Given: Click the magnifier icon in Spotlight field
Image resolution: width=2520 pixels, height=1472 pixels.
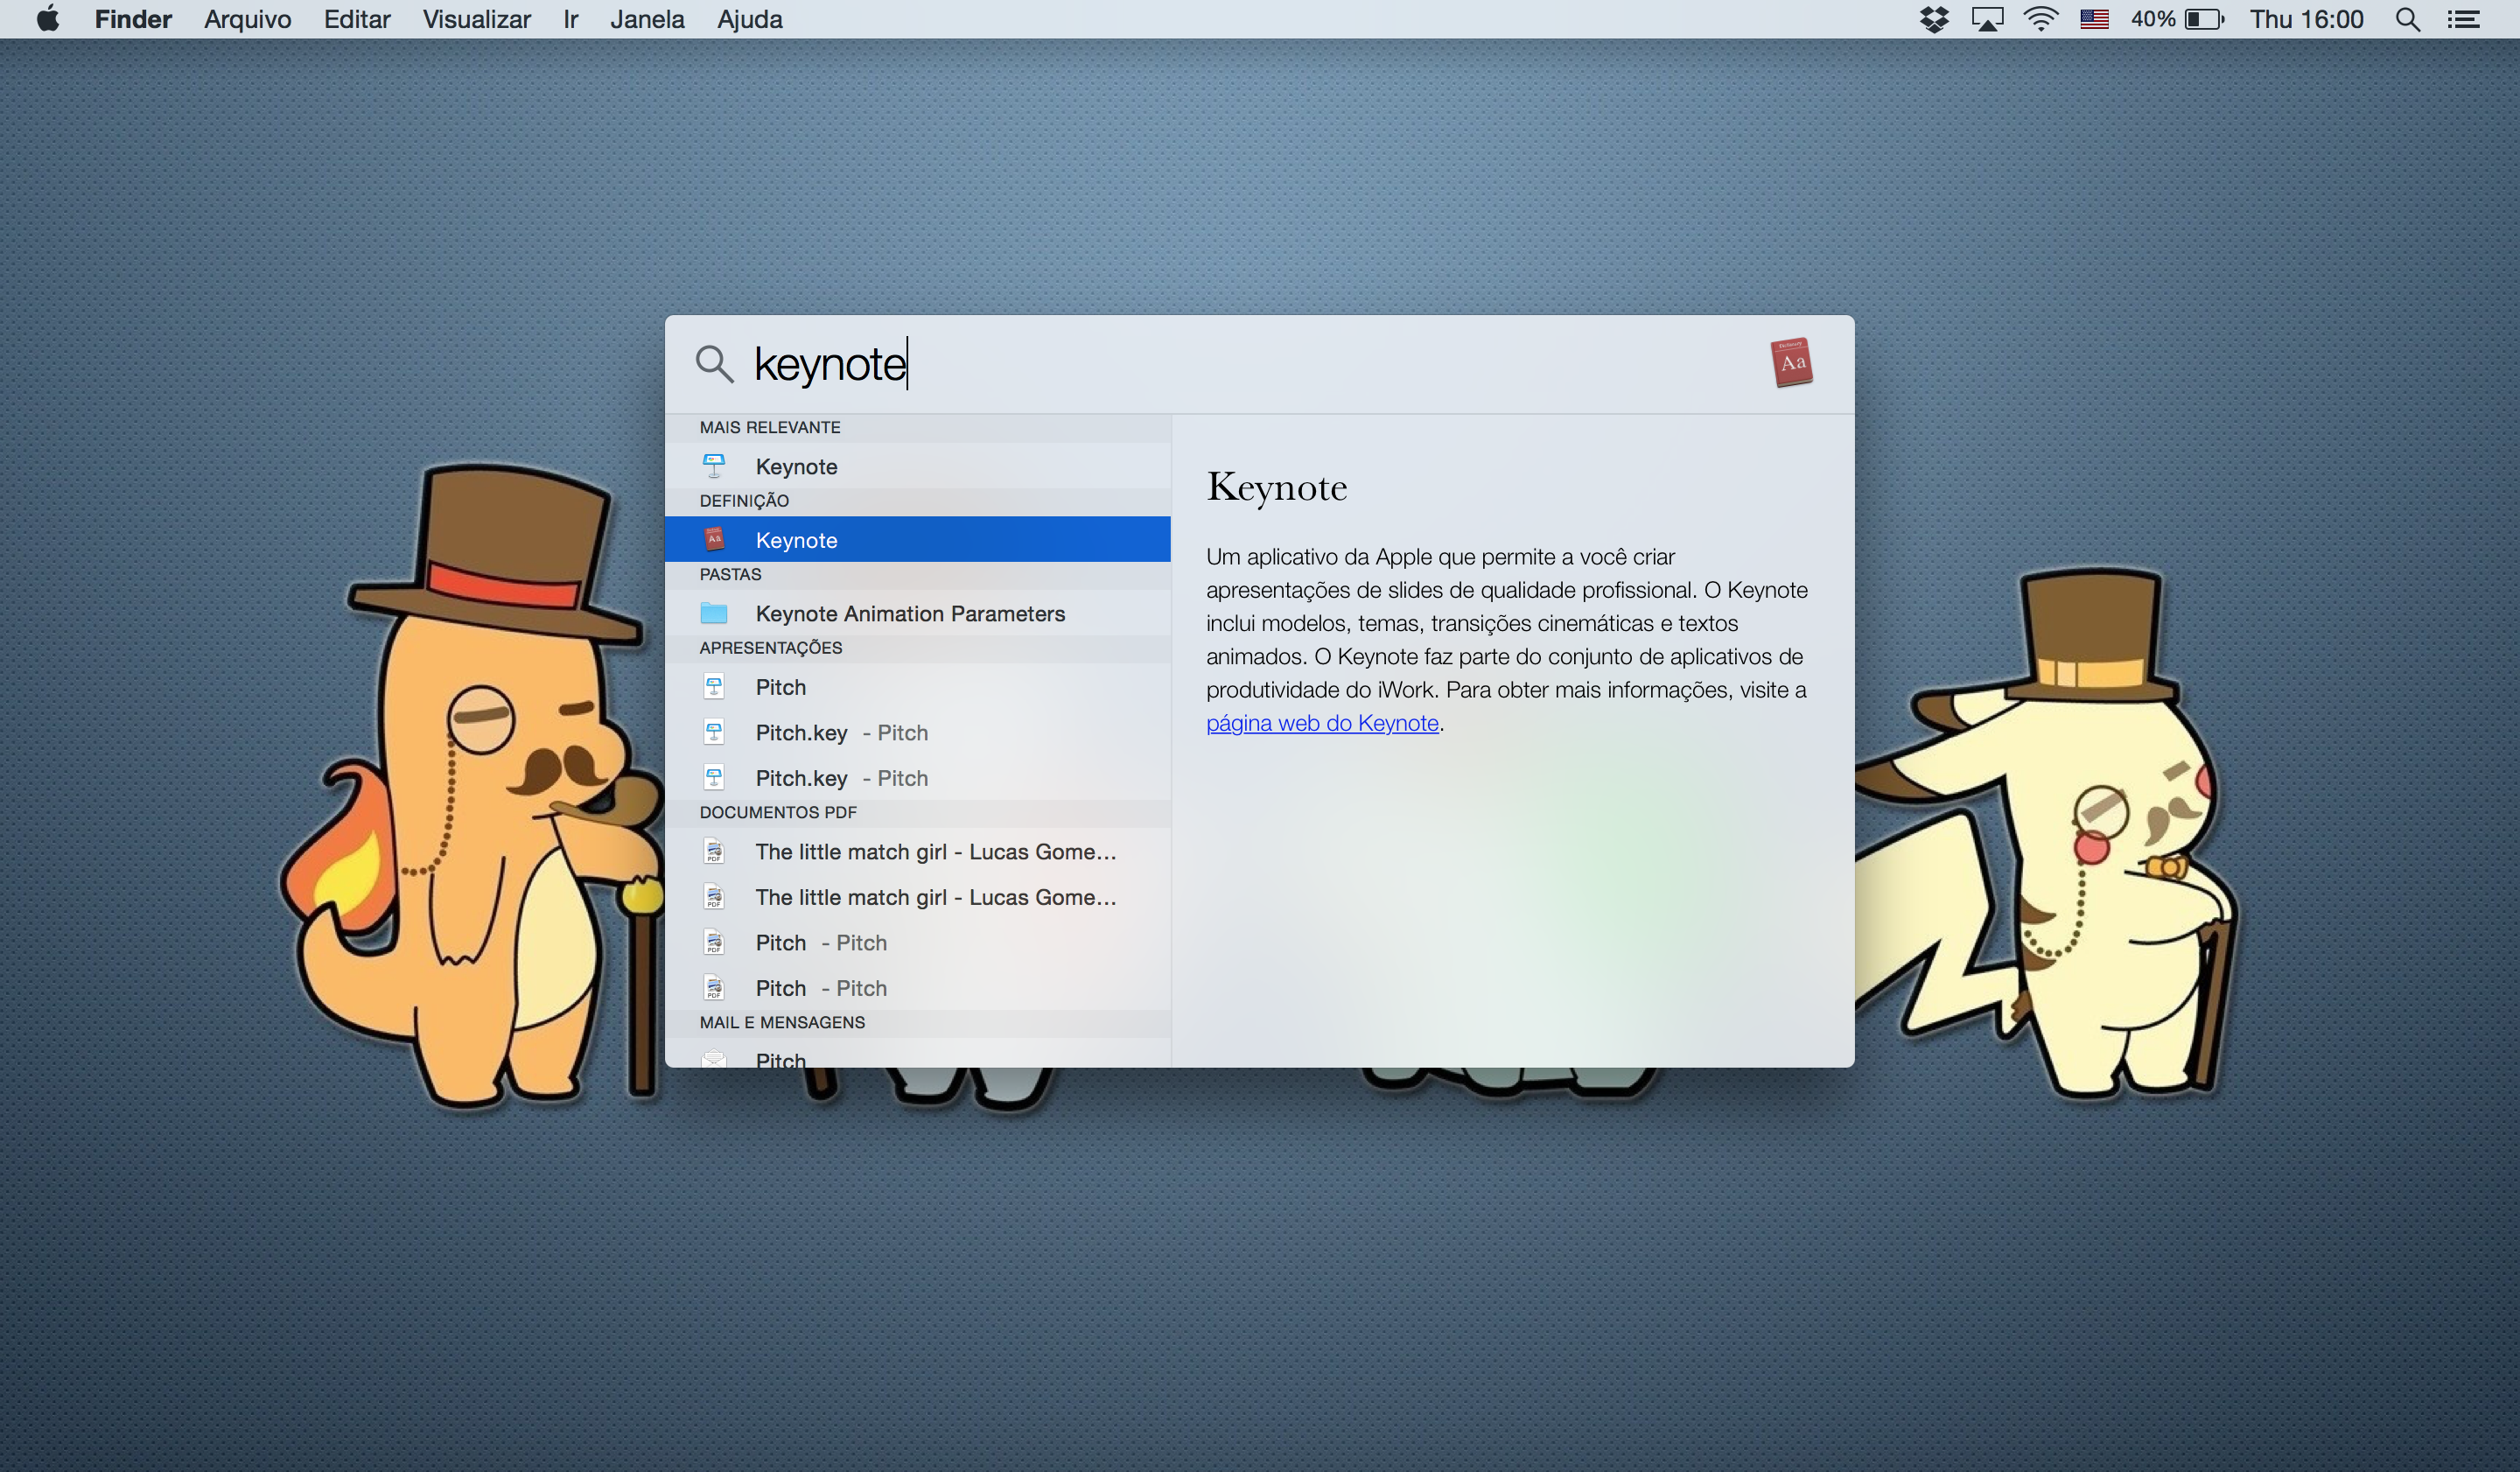Looking at the screenshot, I should (x=714, y=363).
